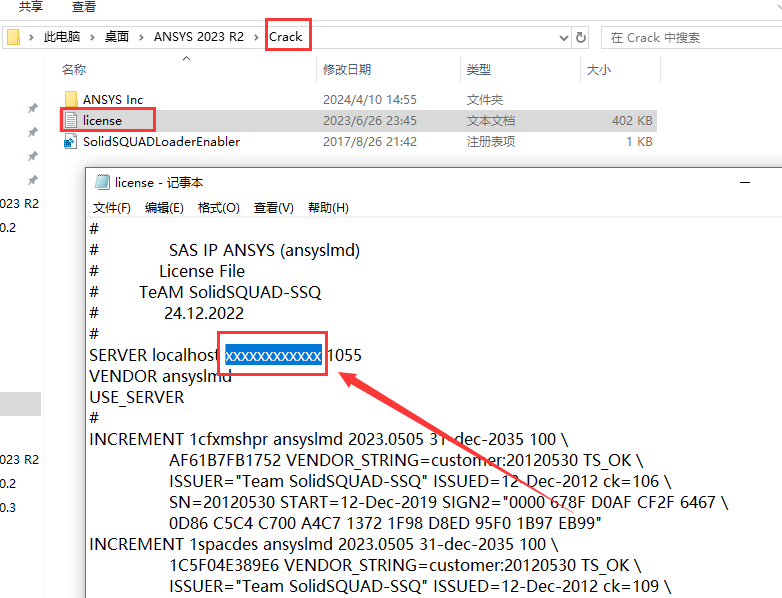Click the chevron after 桌面 in the breadcrumb
This screenshot has width=782, height=598.
coord(141,37)
